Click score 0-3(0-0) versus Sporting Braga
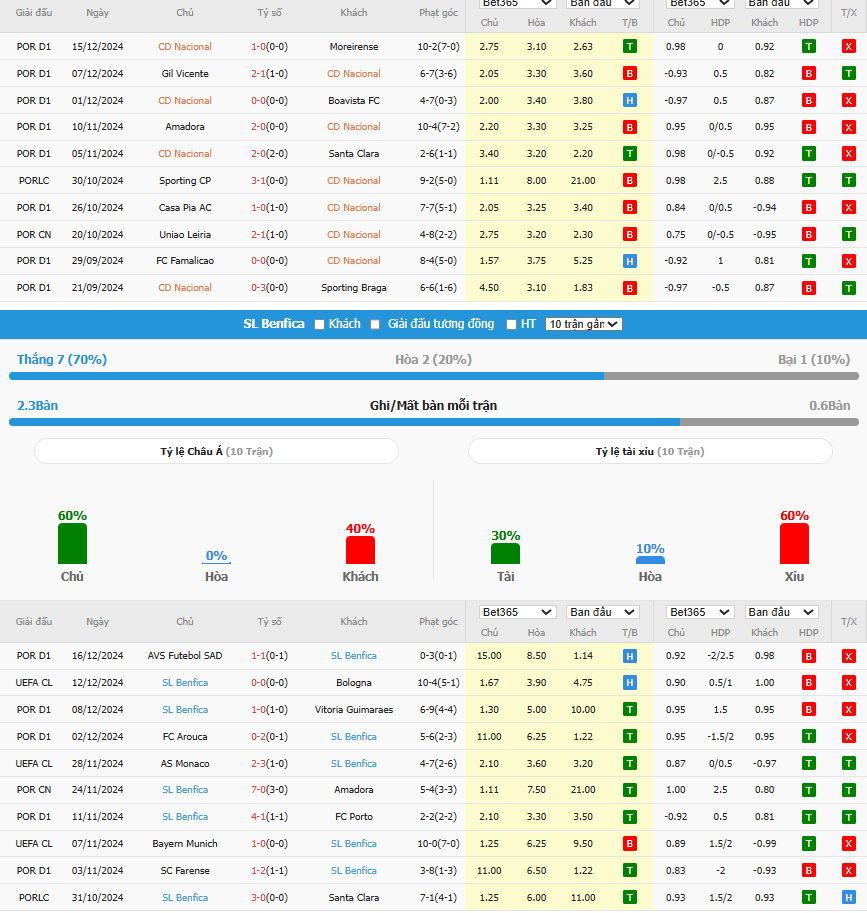This screenshot has height=913, width=867. pyautogui.click(x=269, y=288)
